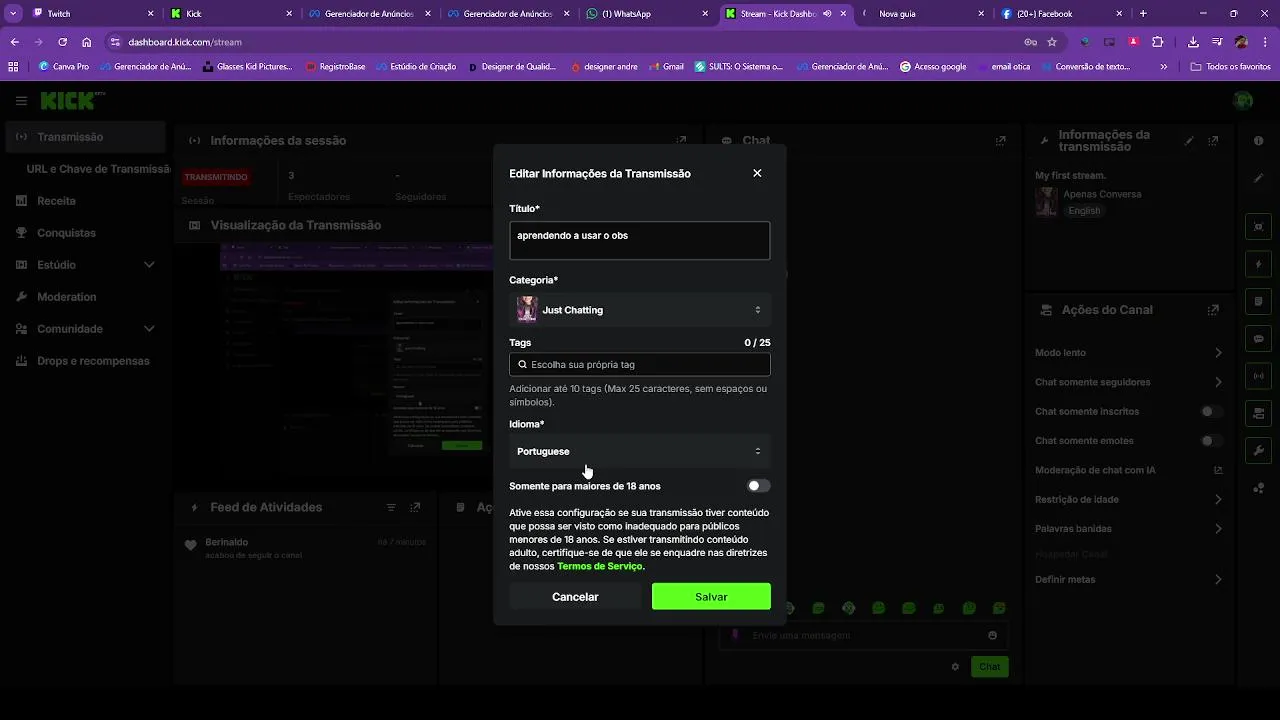Pop out the Feed de Atividades panel
The image size is (1280, 720).
(415, 508)
